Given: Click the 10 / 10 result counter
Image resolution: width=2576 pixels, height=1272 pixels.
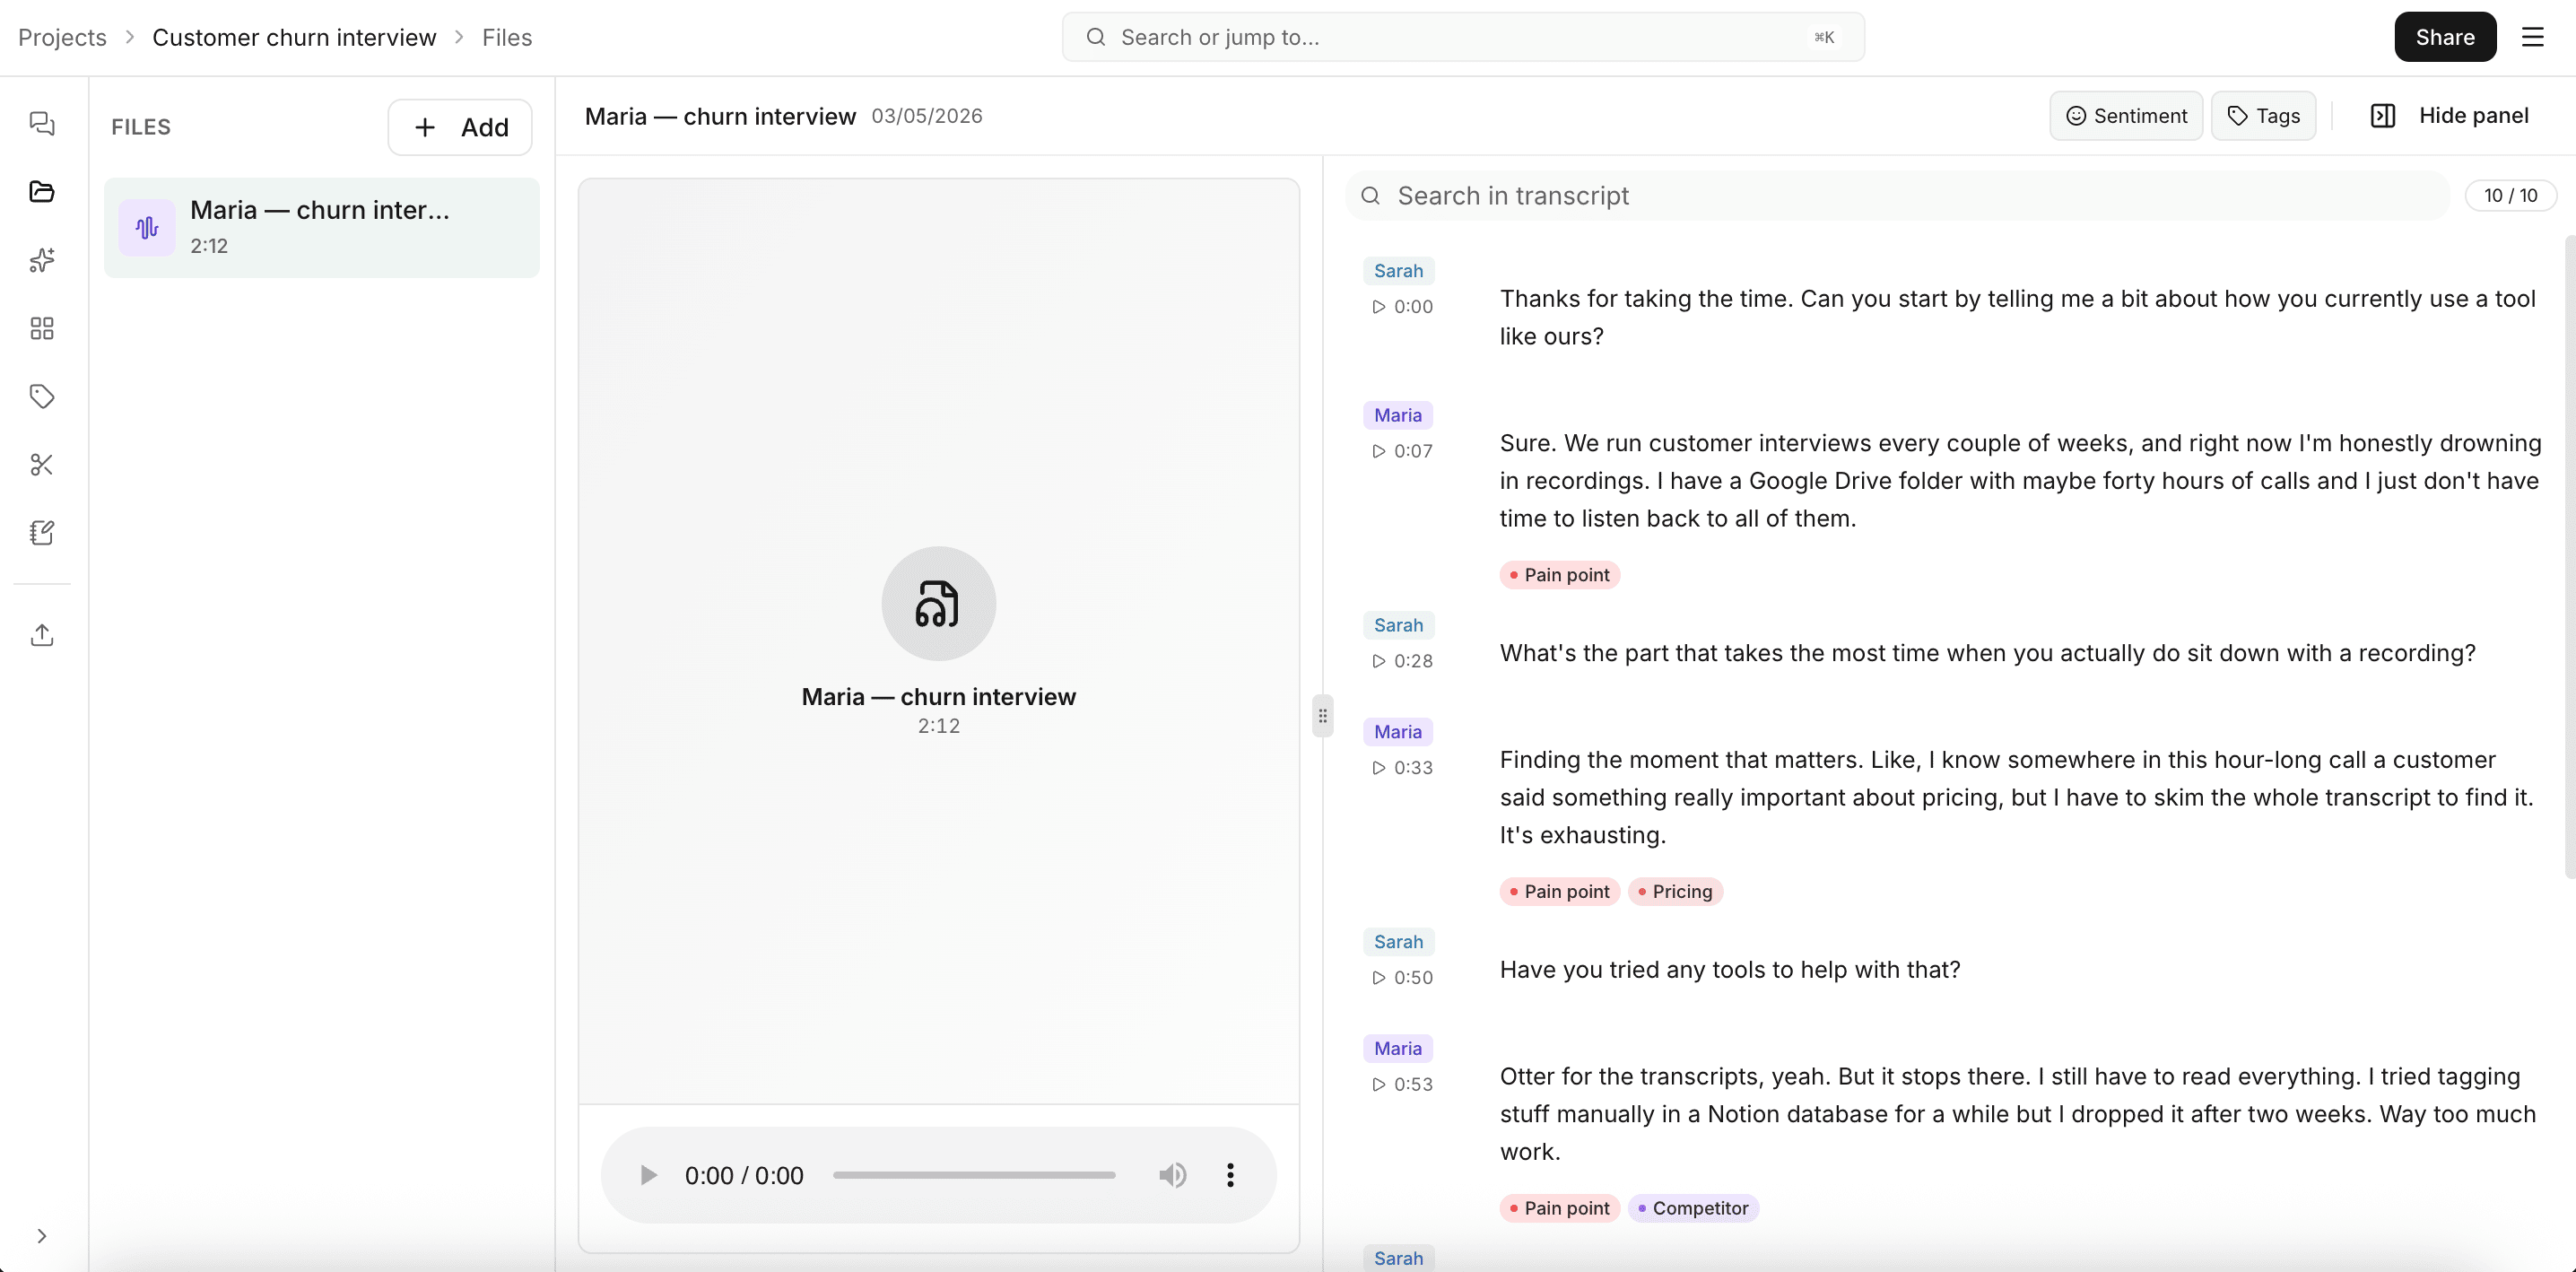Looking at the screenshot, I should click(2510, 196).
